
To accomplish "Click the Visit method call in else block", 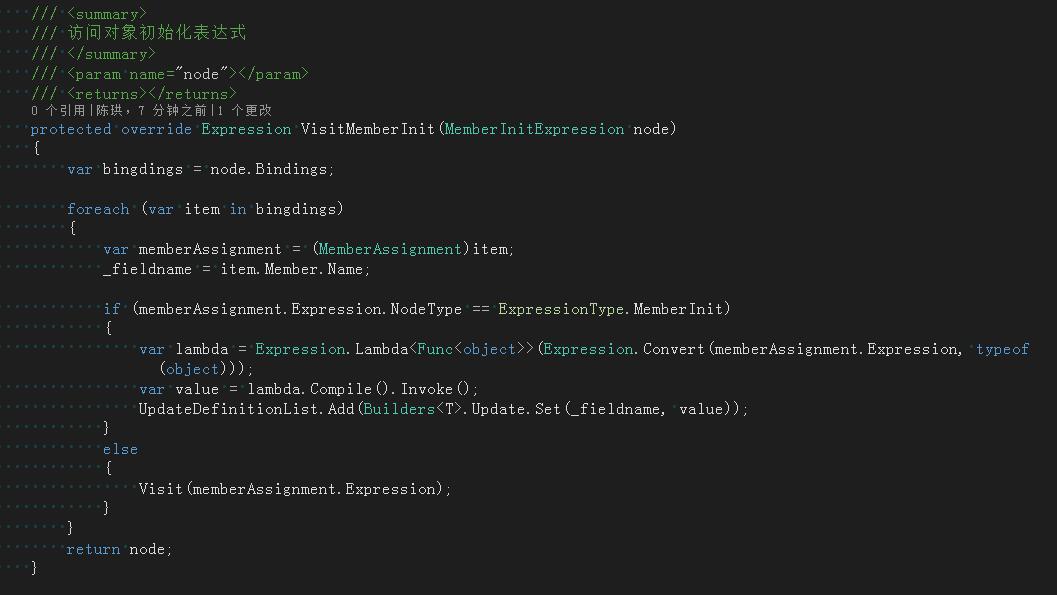I will [x=160, y=489].
